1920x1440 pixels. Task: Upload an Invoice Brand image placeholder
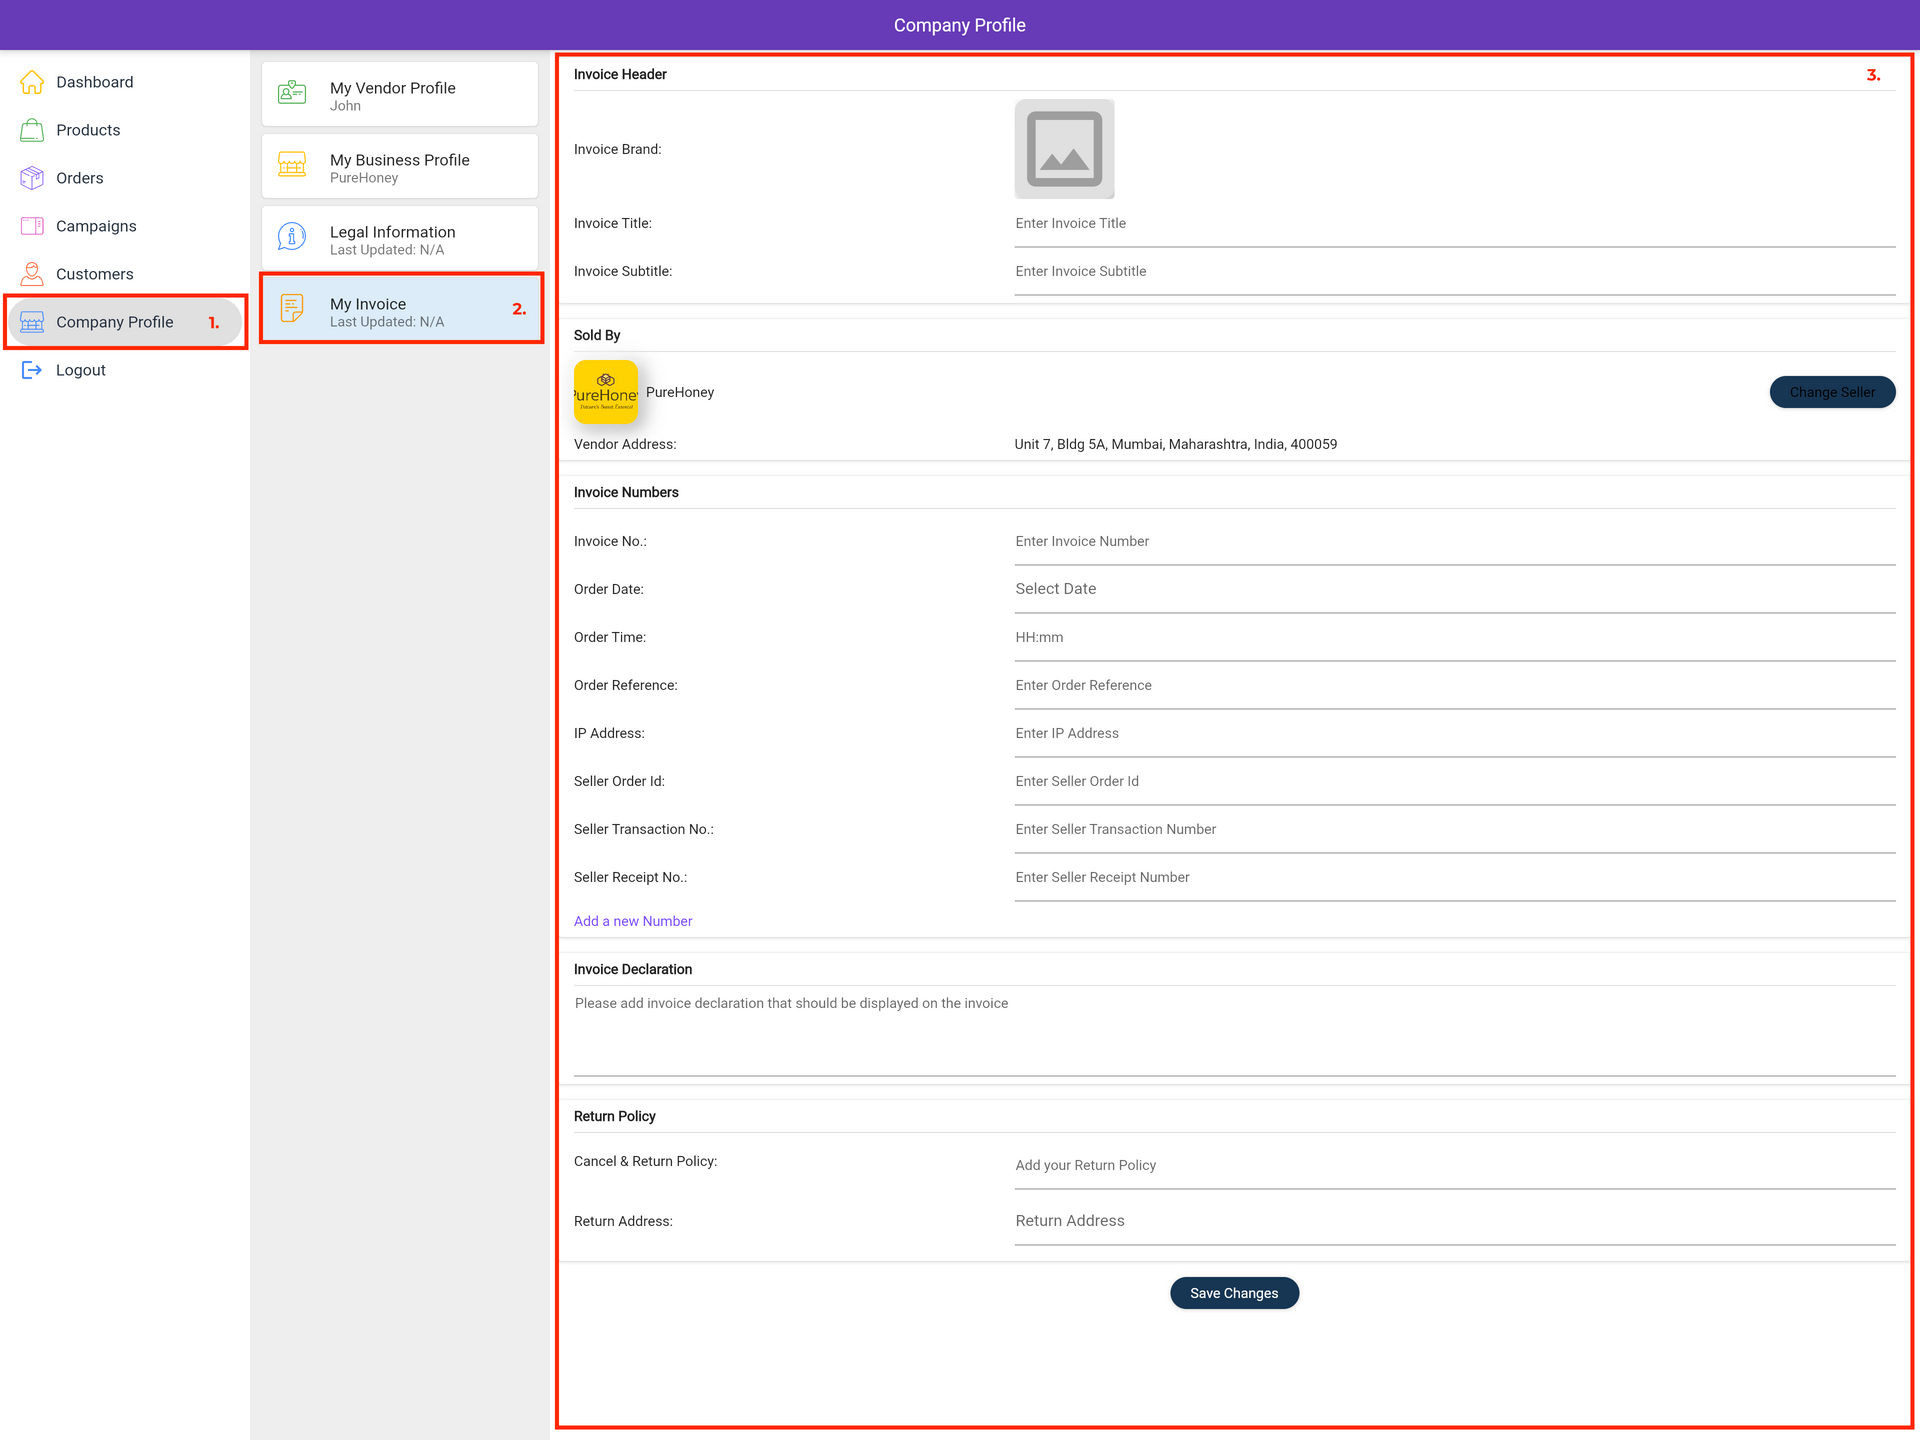click(1065, 149)
